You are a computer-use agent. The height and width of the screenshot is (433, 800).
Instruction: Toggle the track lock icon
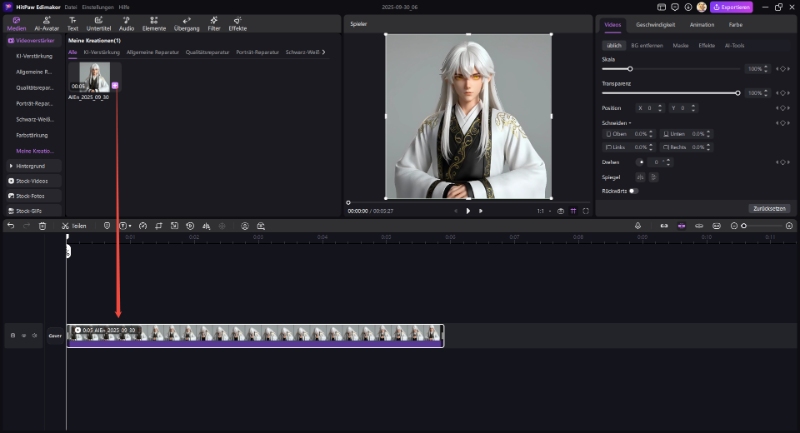click(13, 335)
